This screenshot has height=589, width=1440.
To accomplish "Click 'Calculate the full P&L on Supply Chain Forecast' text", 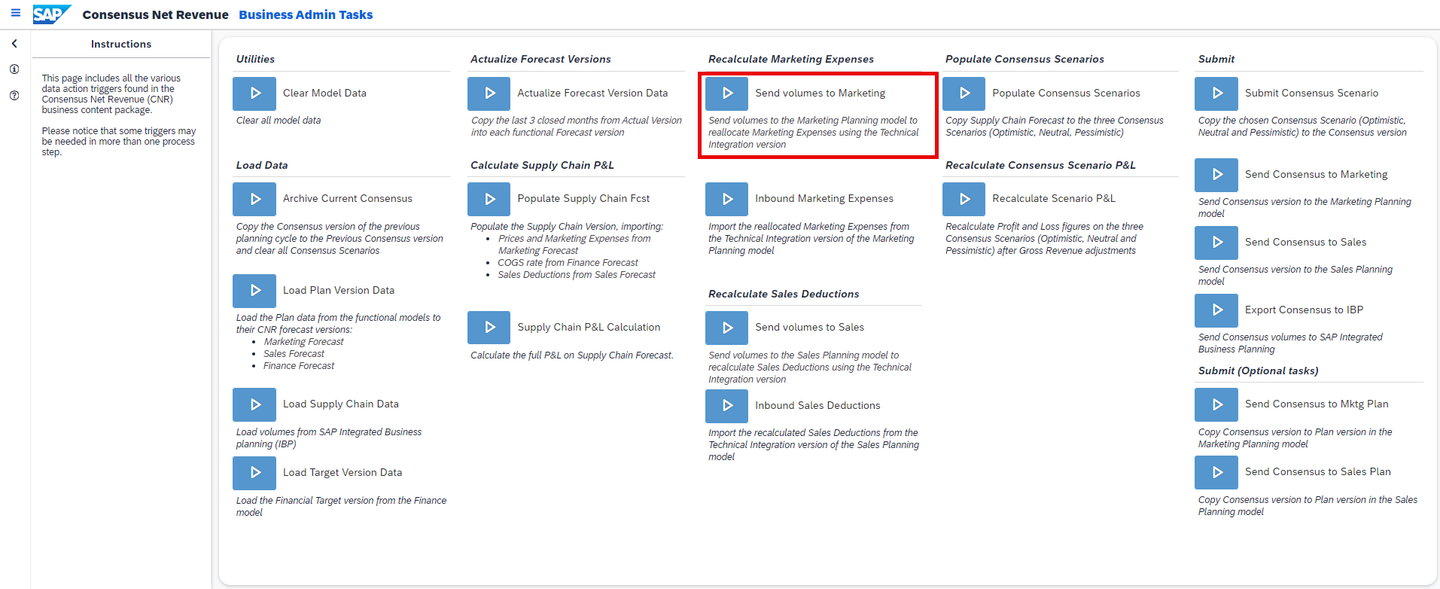I will (572, 355).
